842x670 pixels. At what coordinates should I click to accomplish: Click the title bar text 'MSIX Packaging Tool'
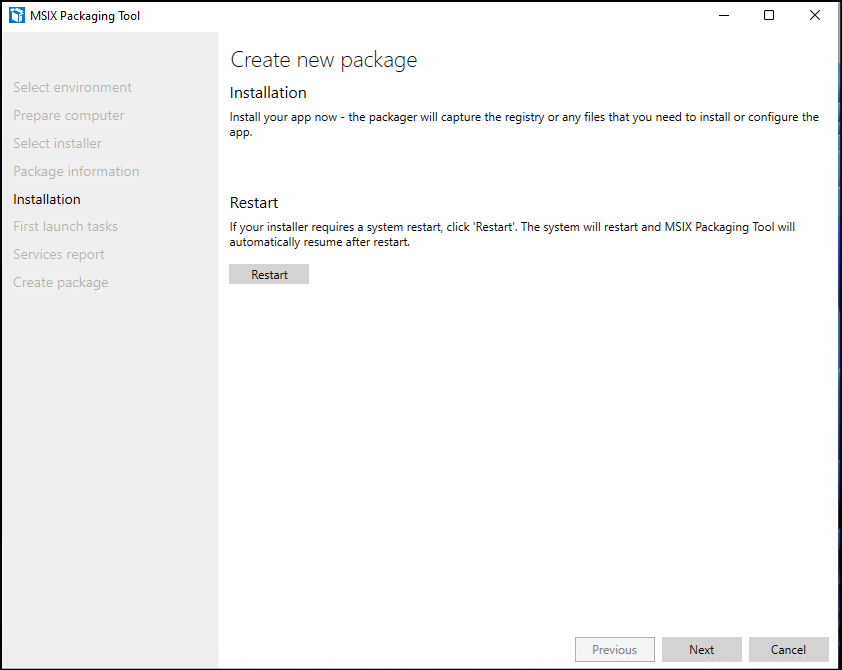click(x=87, y=16)
